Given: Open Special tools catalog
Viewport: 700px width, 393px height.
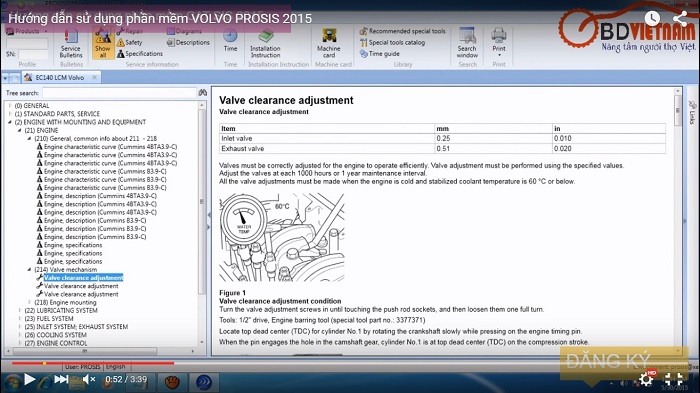Looking at the screenshot, I should click(392, 42).
